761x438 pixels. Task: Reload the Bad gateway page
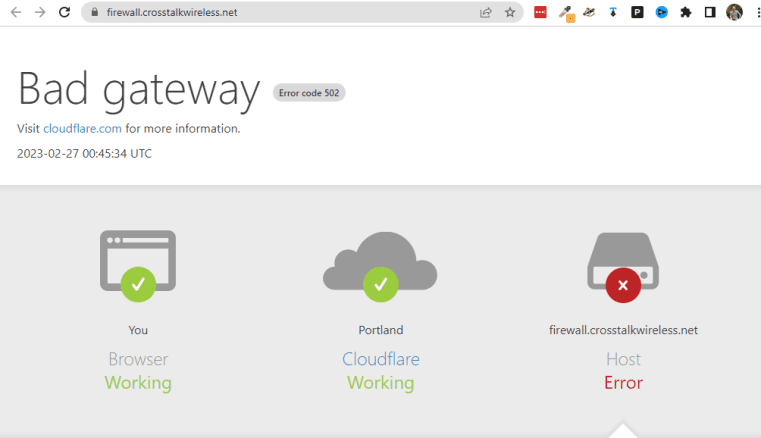[64, 12]
